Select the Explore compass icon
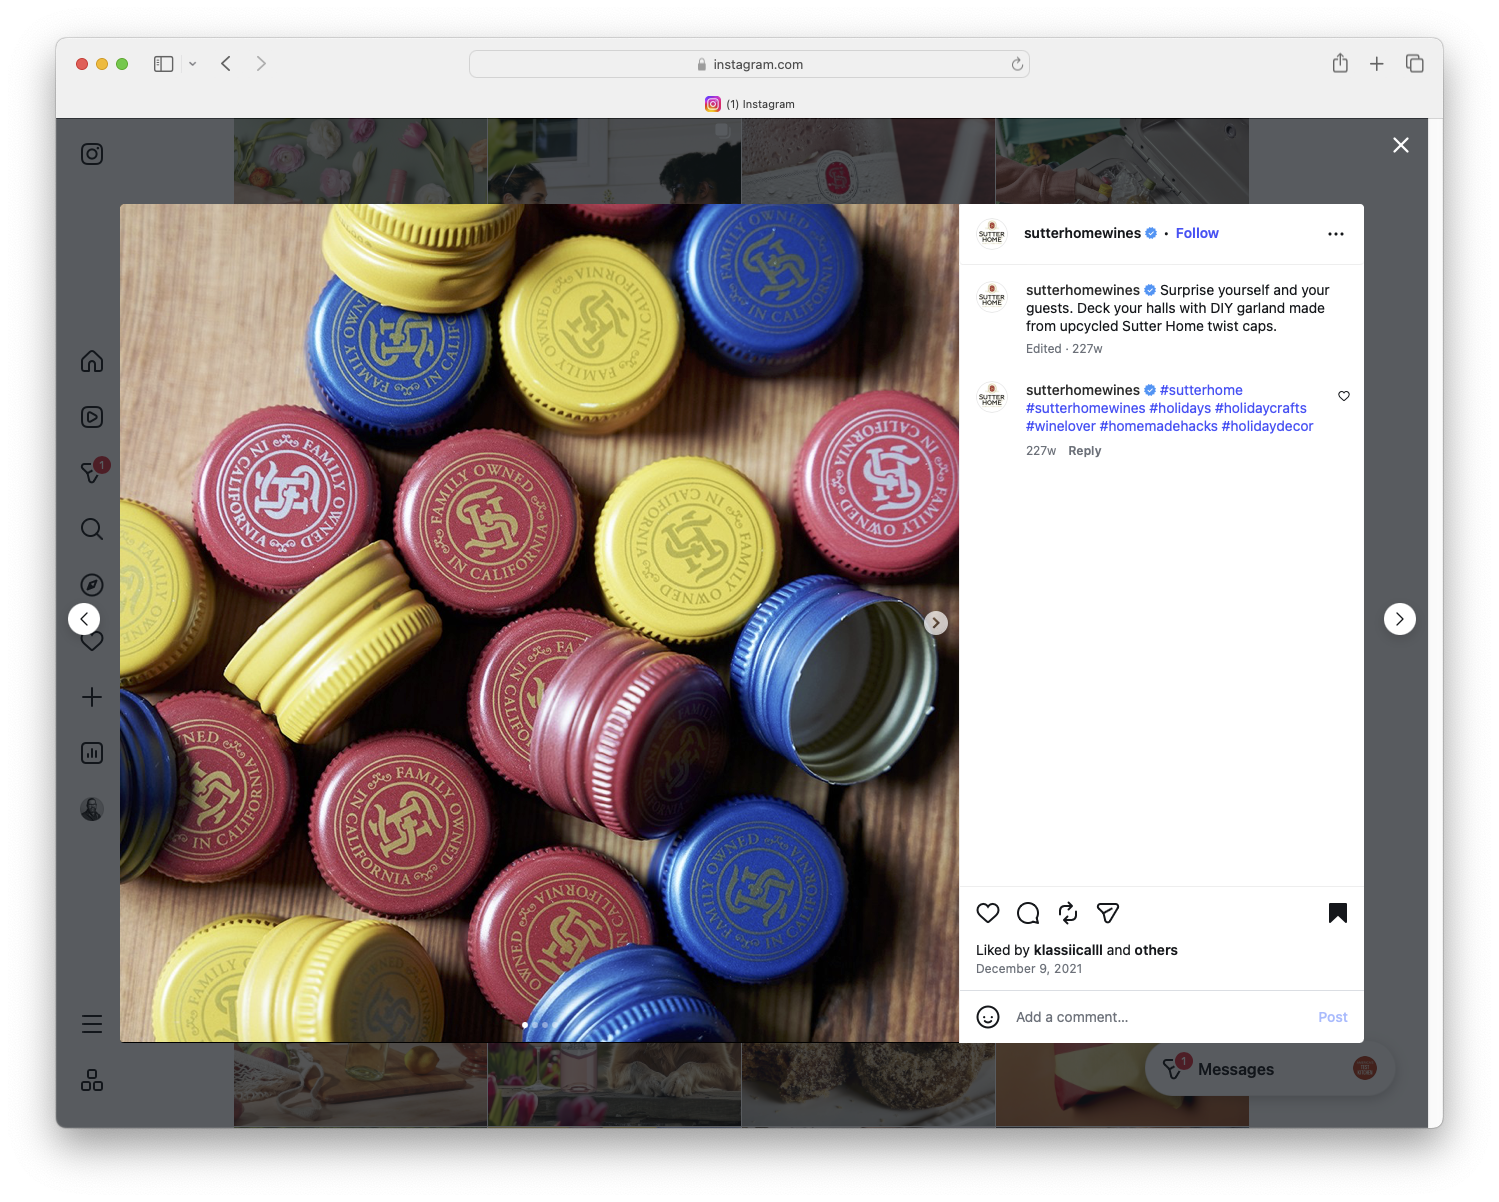This screenshot has width=1499, height=1202. (92, 584)
